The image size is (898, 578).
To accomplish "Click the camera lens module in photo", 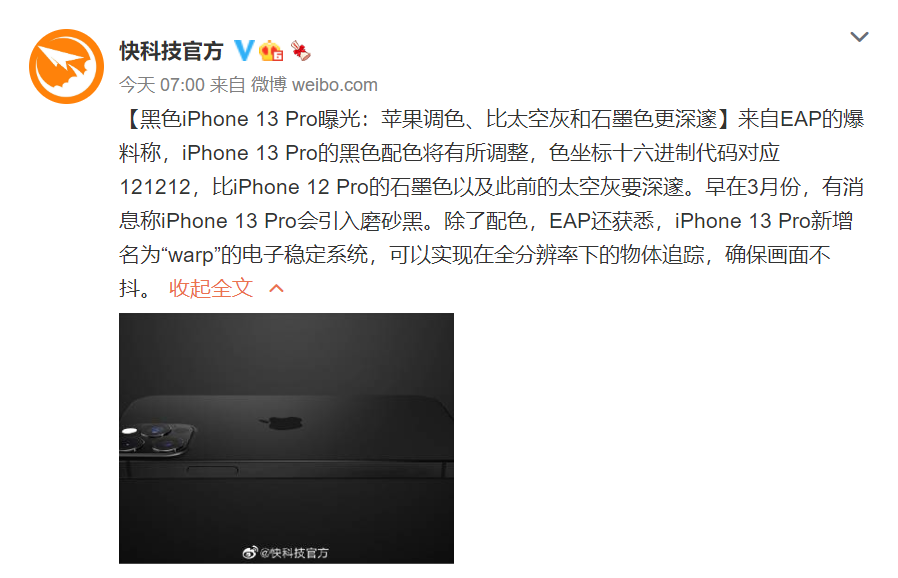I will pyautogui.click(x=156, y=439).
